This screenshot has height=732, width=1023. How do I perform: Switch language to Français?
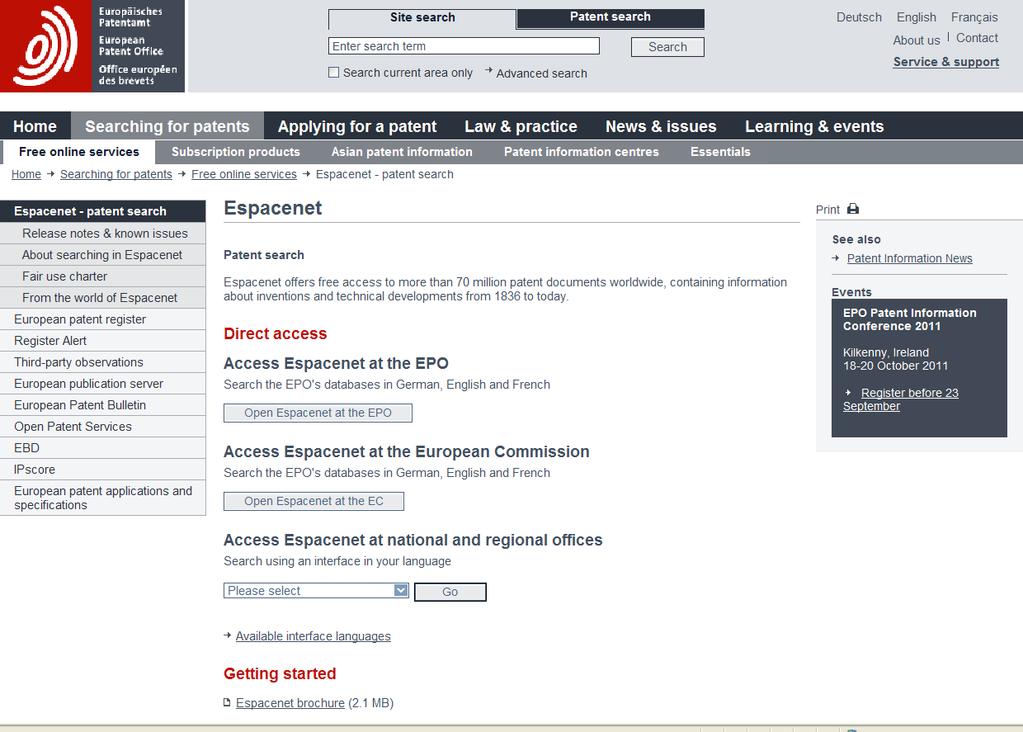(x=974, y=17)
